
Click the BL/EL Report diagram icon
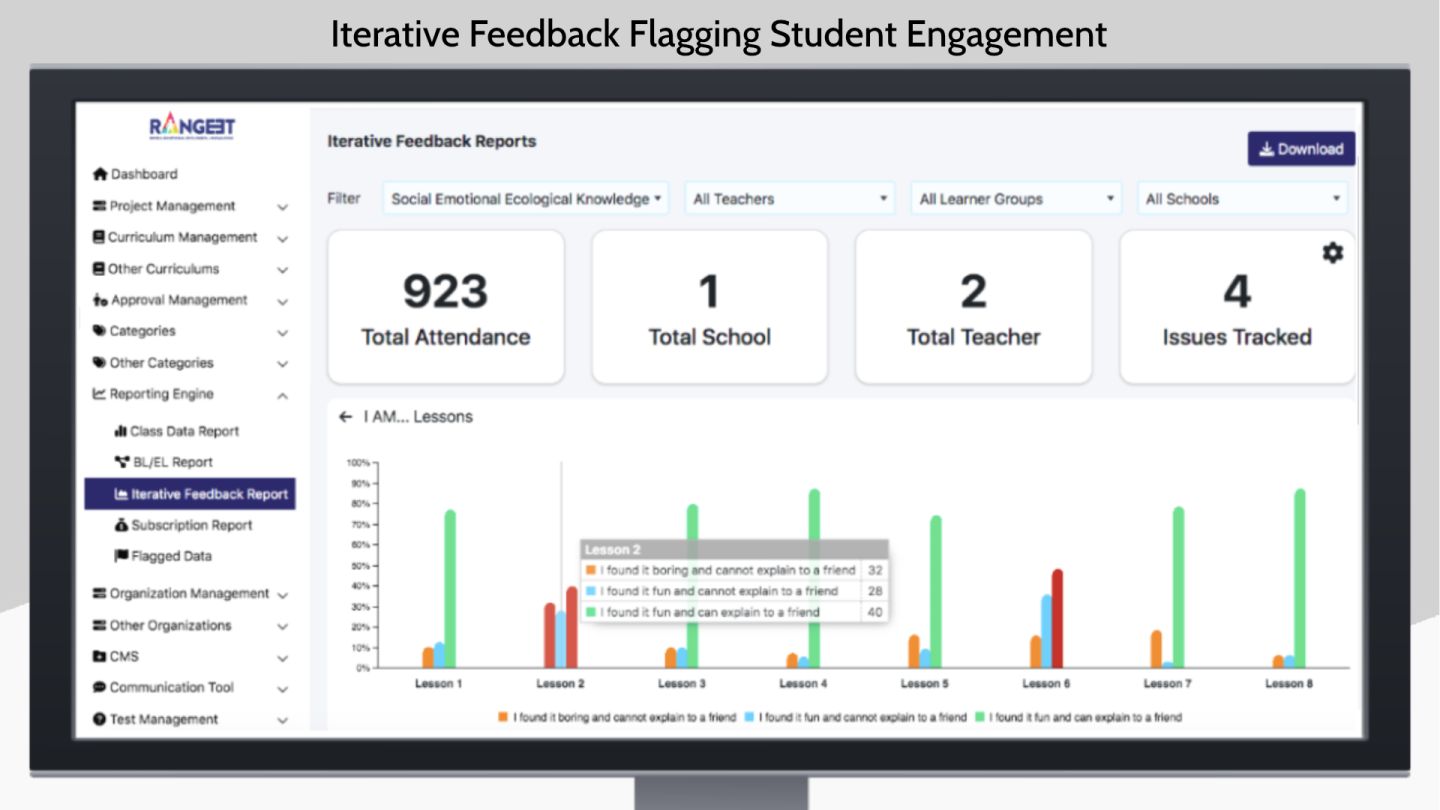click(122, 462)
